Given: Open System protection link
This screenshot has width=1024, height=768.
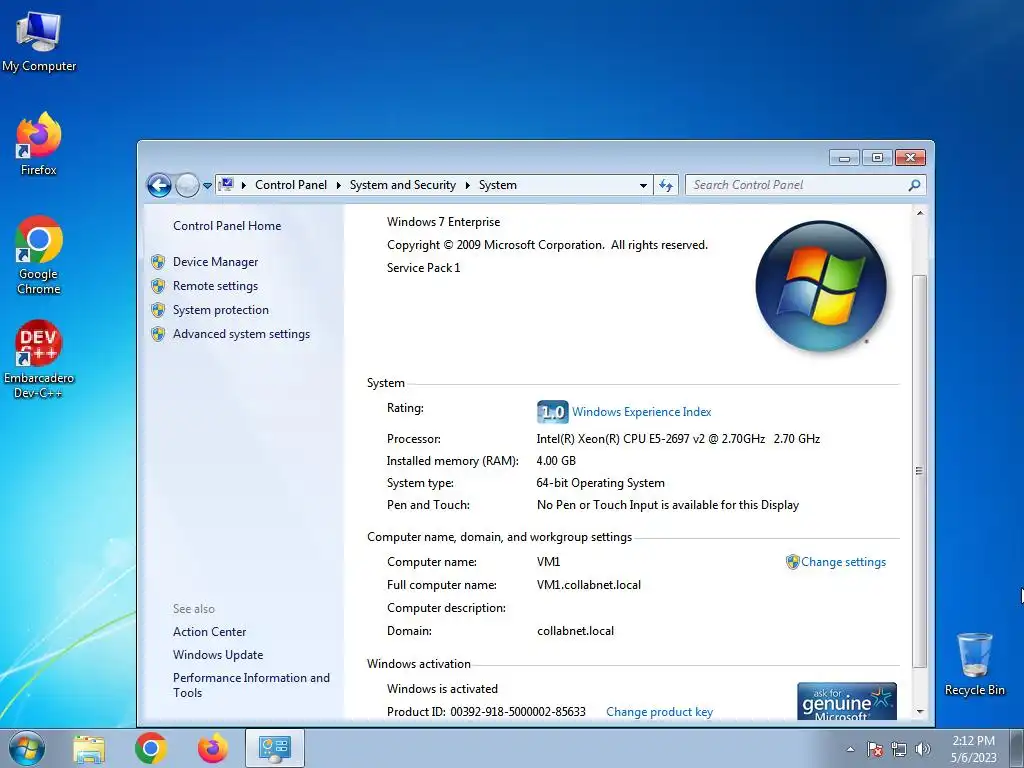Looking at the screenshot, I should (x=221, y=310).
